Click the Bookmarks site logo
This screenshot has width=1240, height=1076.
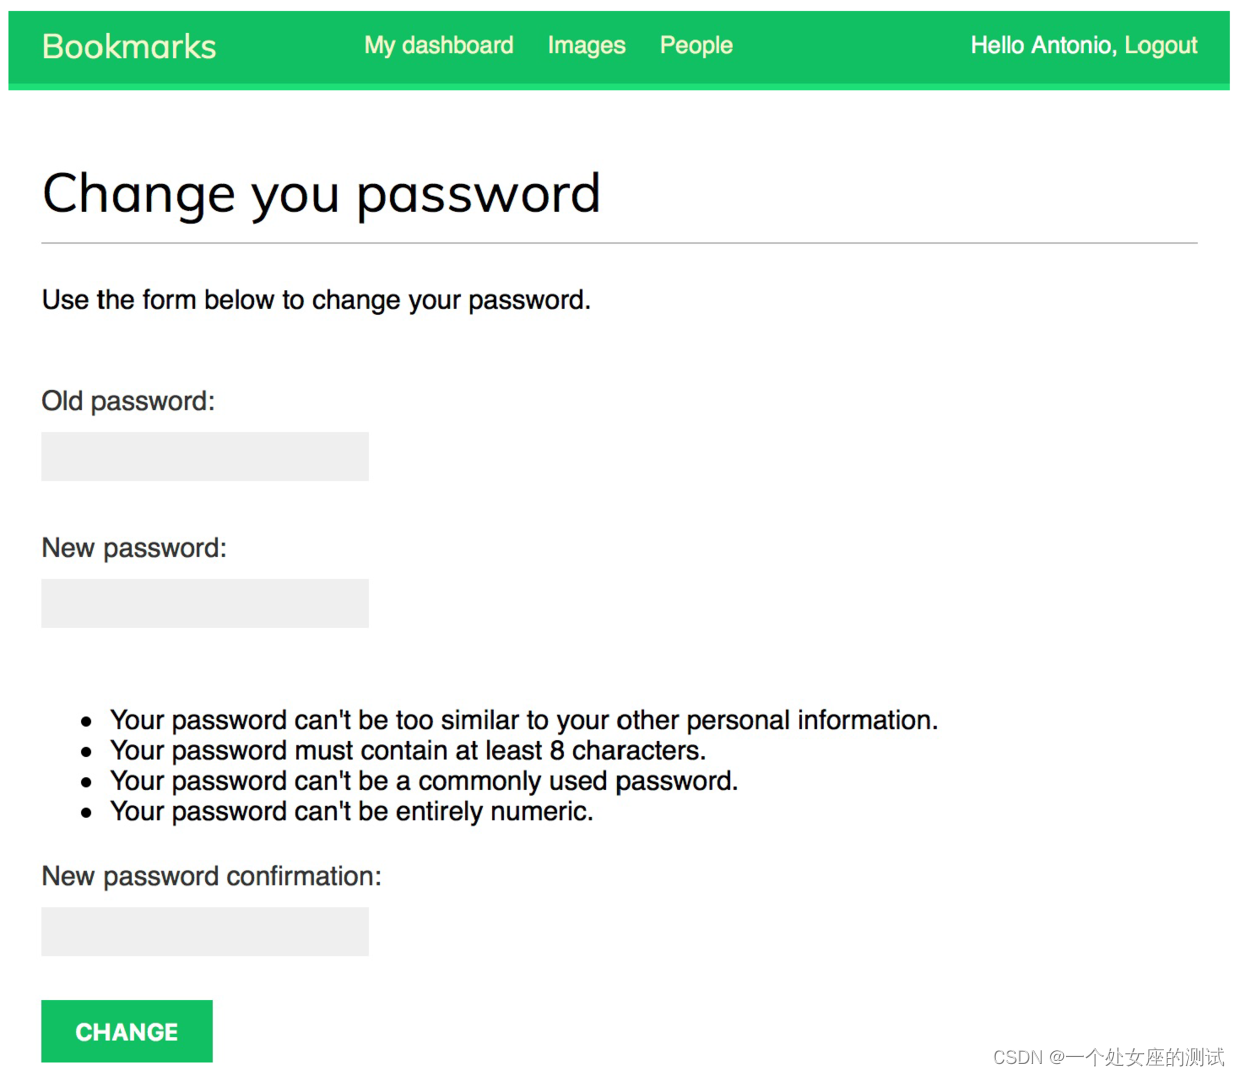click(129, 46)
